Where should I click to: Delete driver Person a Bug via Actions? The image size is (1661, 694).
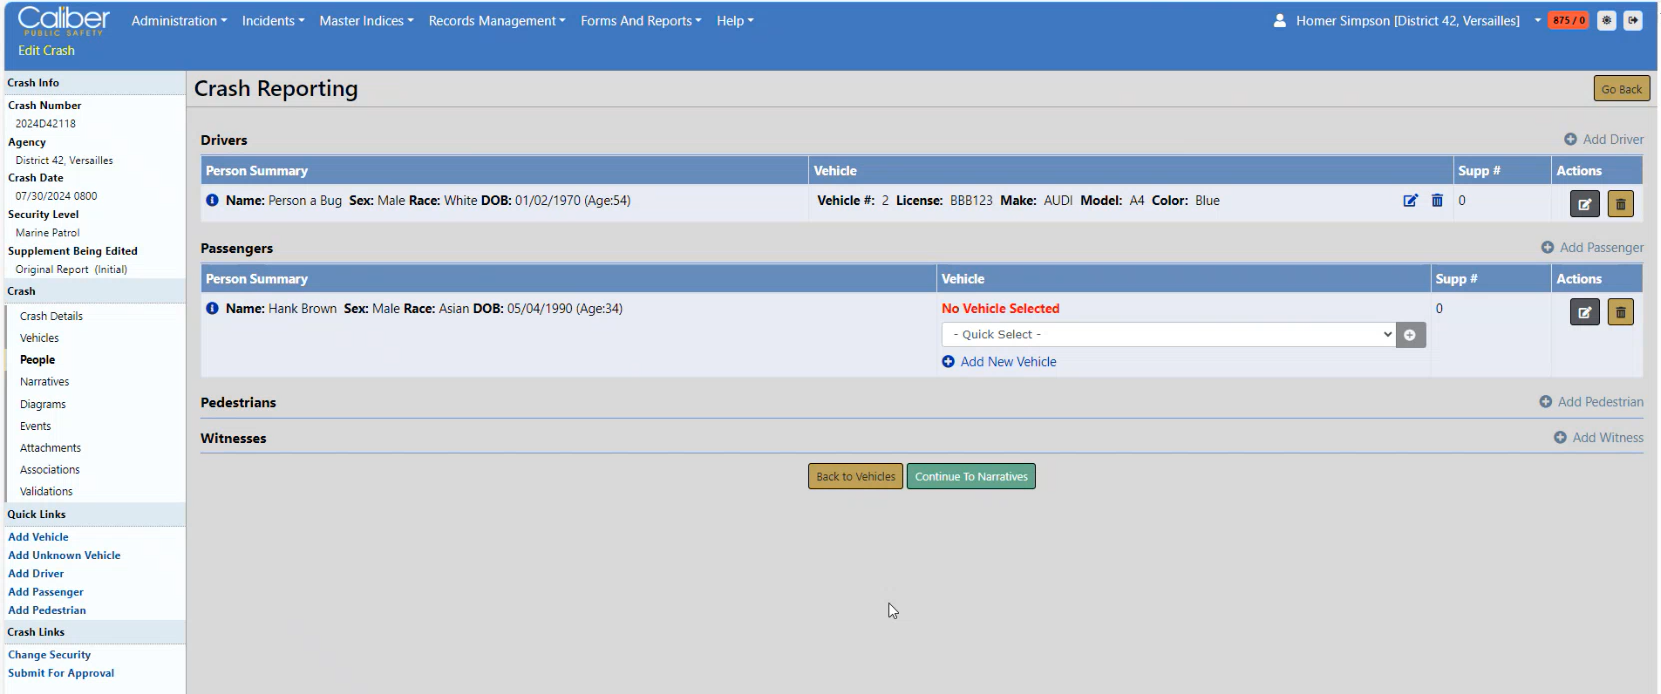tap(1620, 204)
